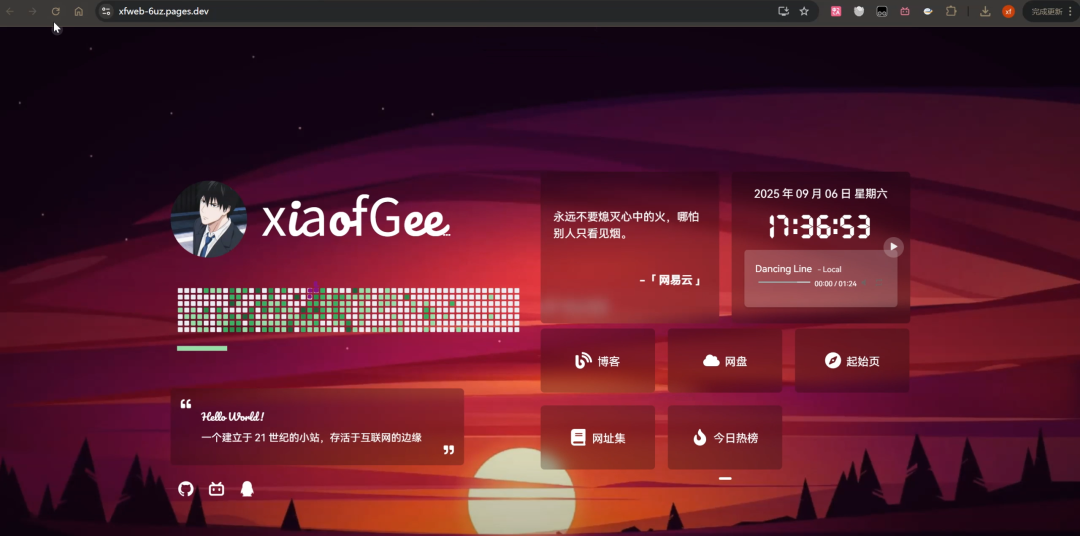Open the 博客 blog card

click(598, 361)
